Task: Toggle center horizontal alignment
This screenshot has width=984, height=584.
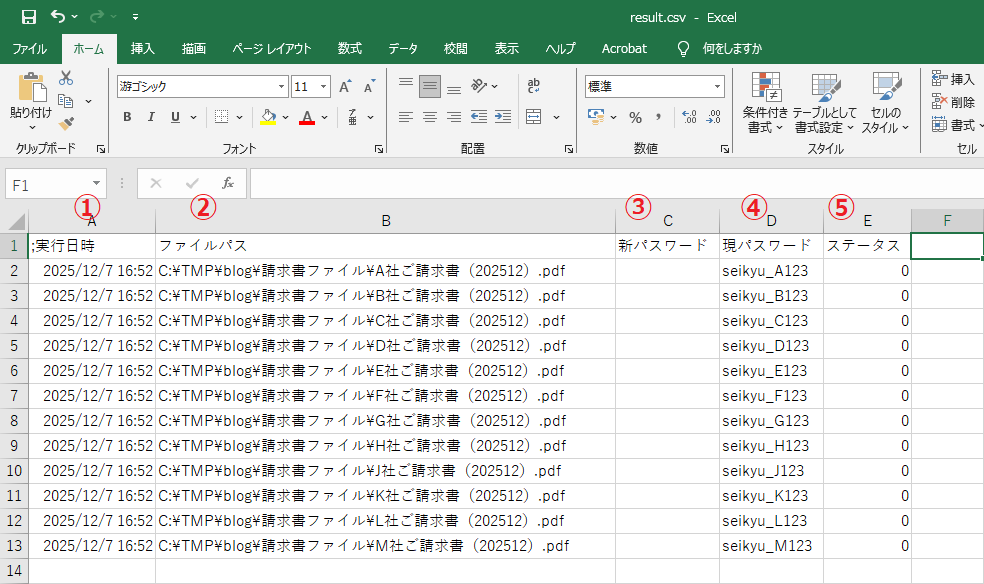Action: 430,117
